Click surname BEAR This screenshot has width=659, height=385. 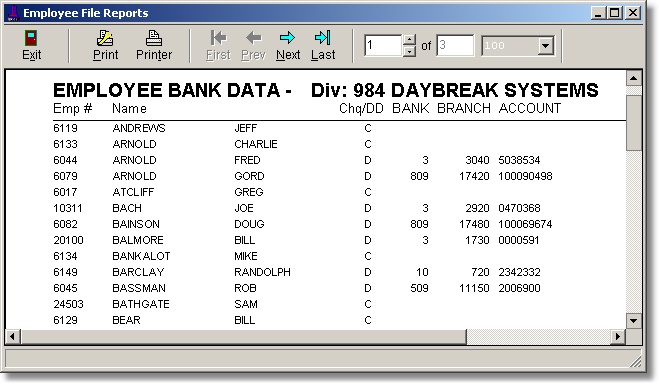(x=126, y=320)
